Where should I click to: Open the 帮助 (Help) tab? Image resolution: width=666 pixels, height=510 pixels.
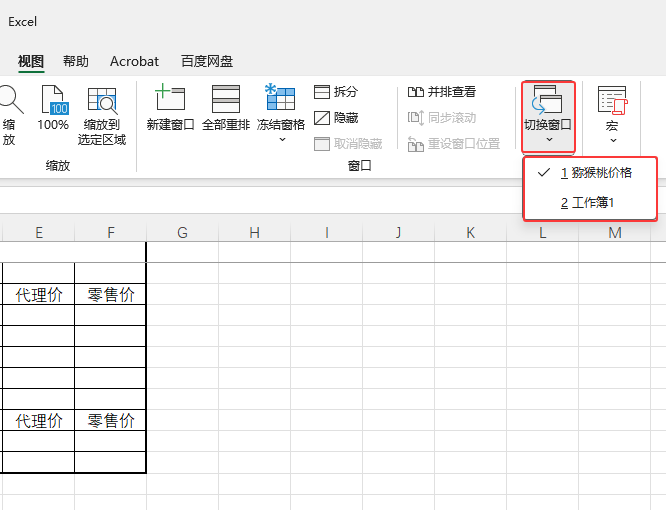pyautogui.click(x=76, y=62)
